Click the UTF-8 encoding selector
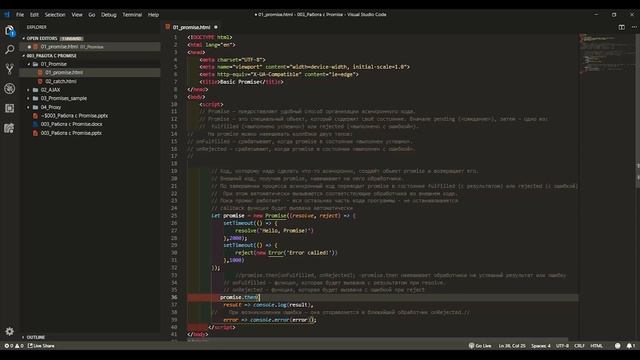This screenshot has height=360, width=640. click(562, 346)
